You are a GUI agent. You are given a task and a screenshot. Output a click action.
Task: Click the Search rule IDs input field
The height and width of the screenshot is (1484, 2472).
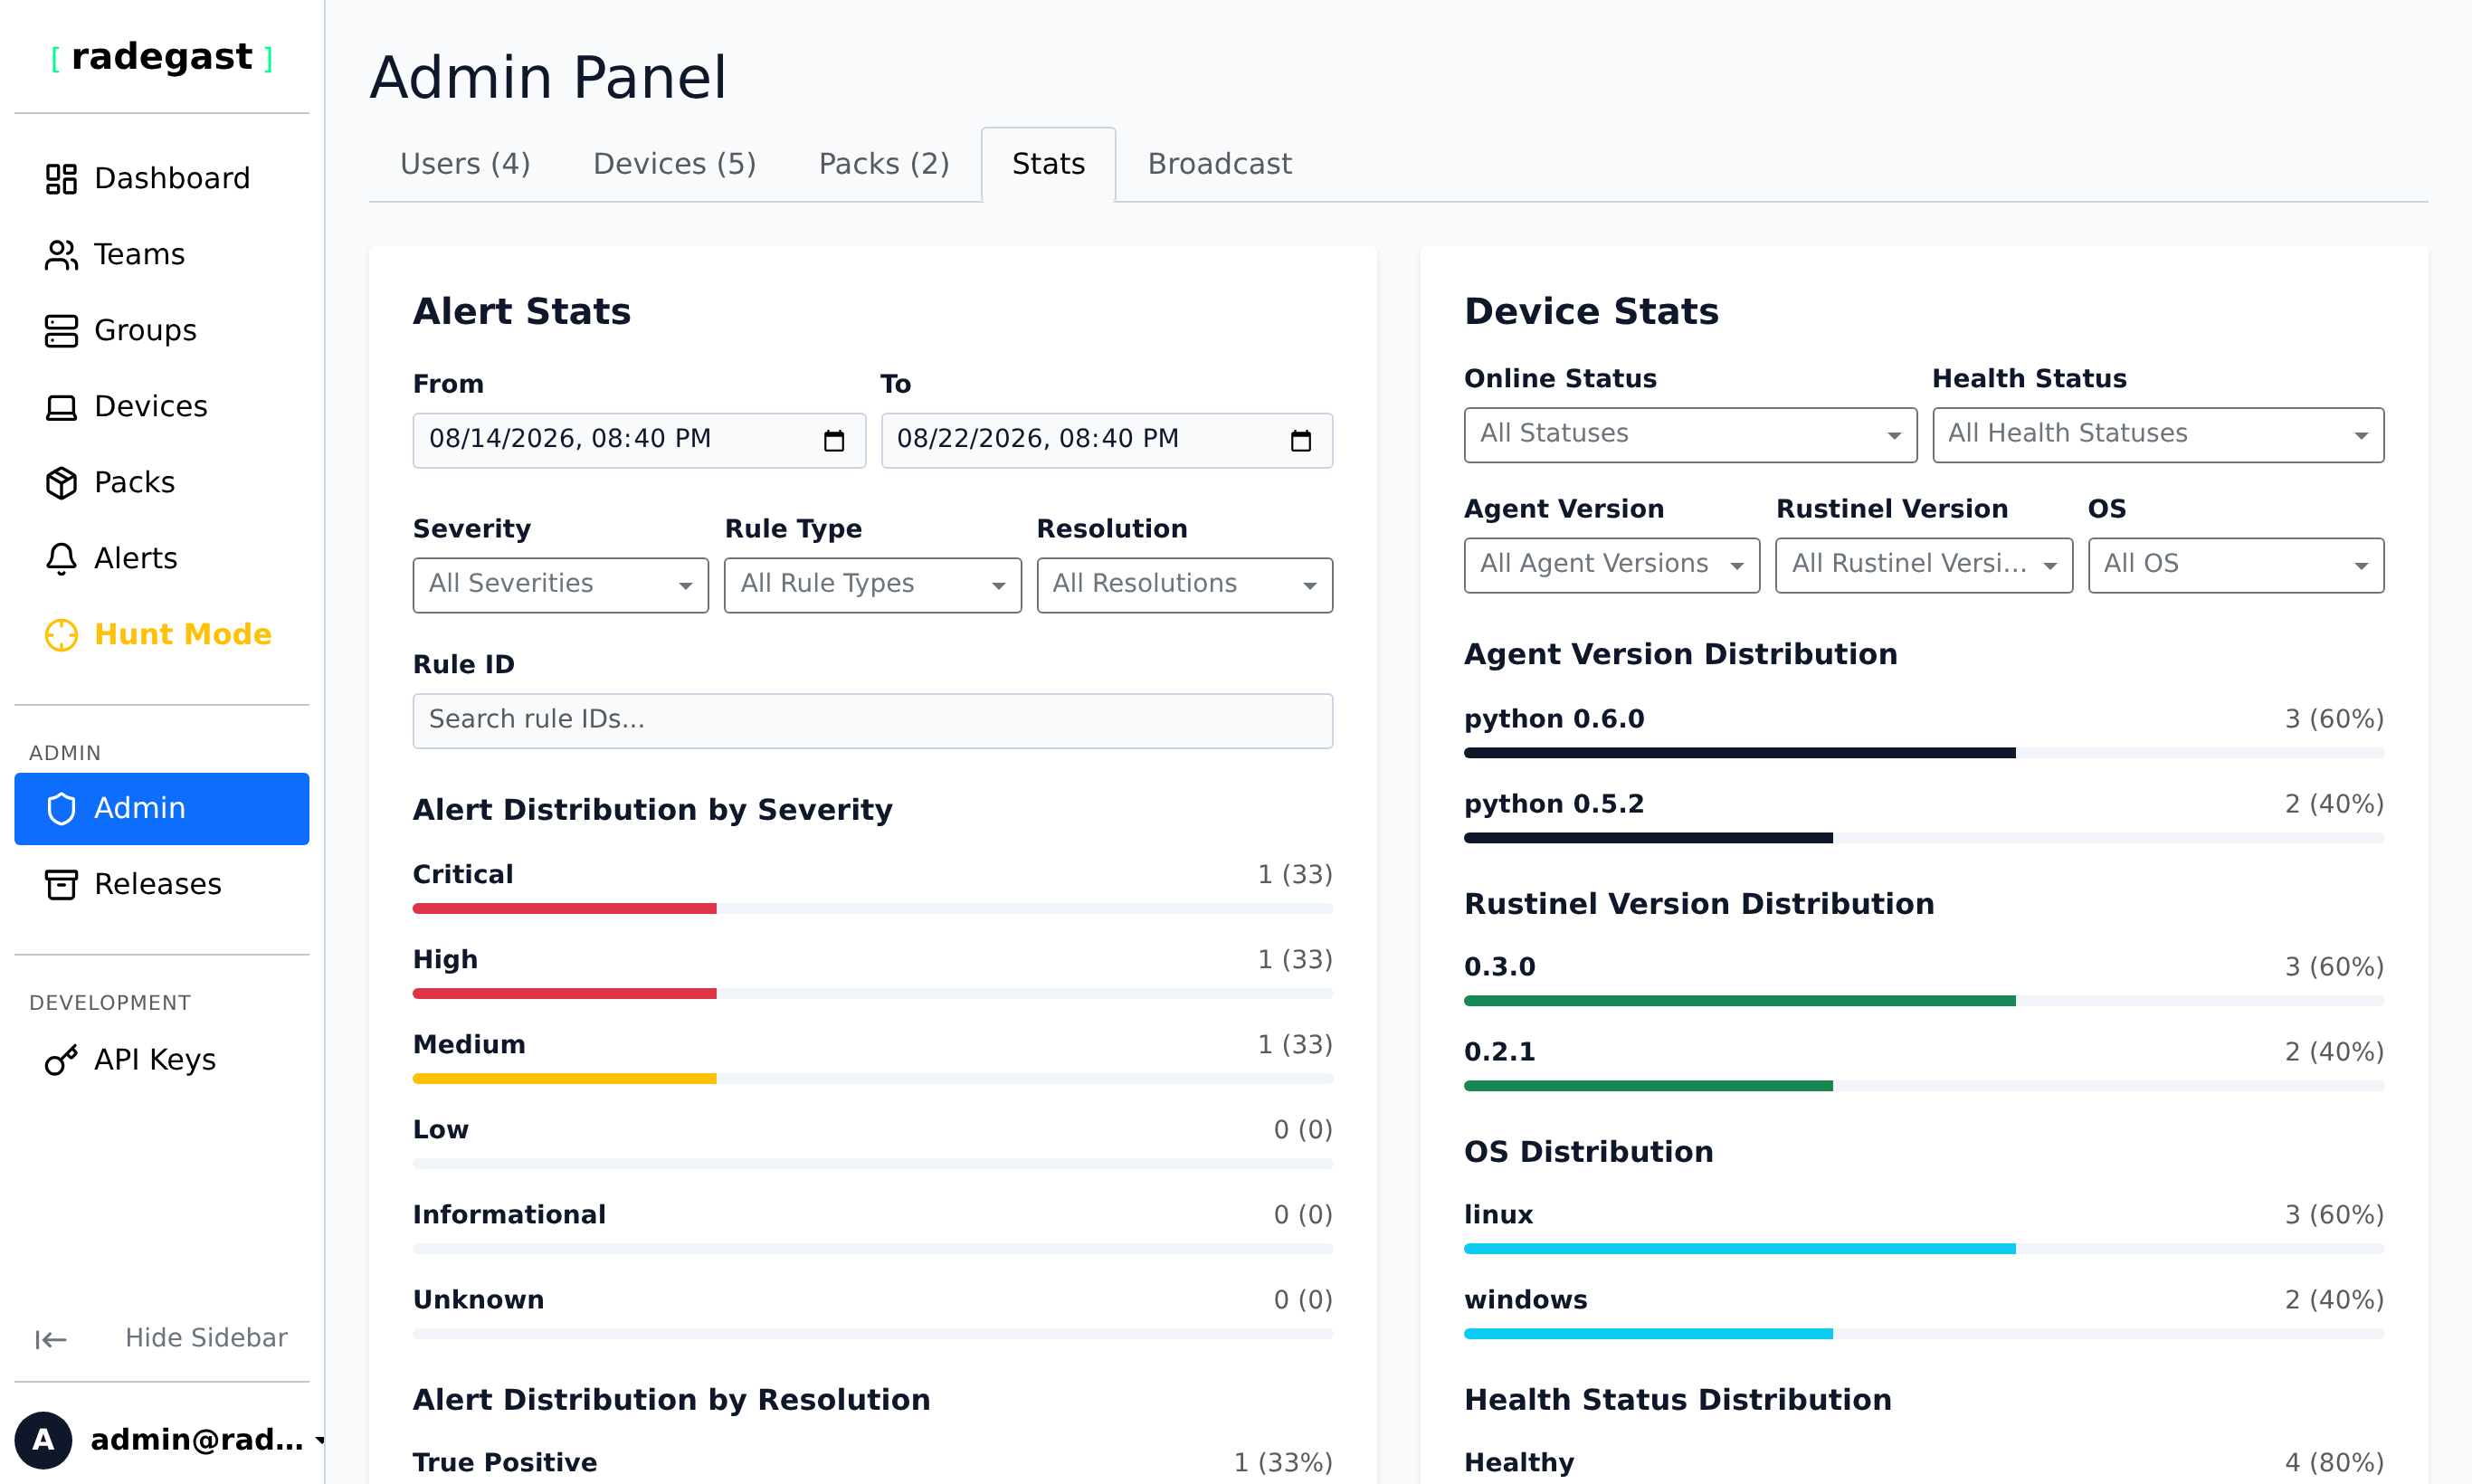click(x=873, y=721)
